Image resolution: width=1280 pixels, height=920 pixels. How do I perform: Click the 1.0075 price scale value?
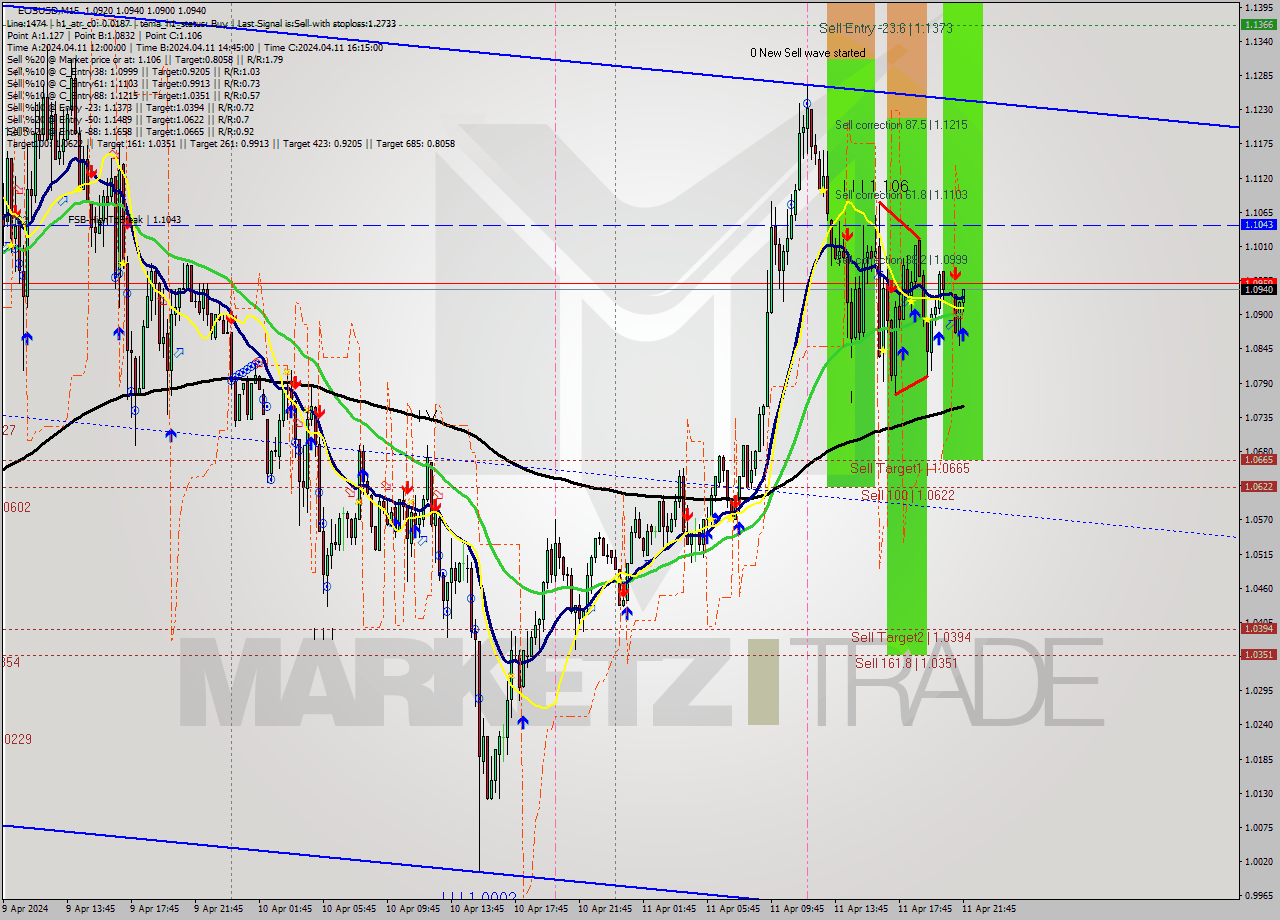[1258, 827]
